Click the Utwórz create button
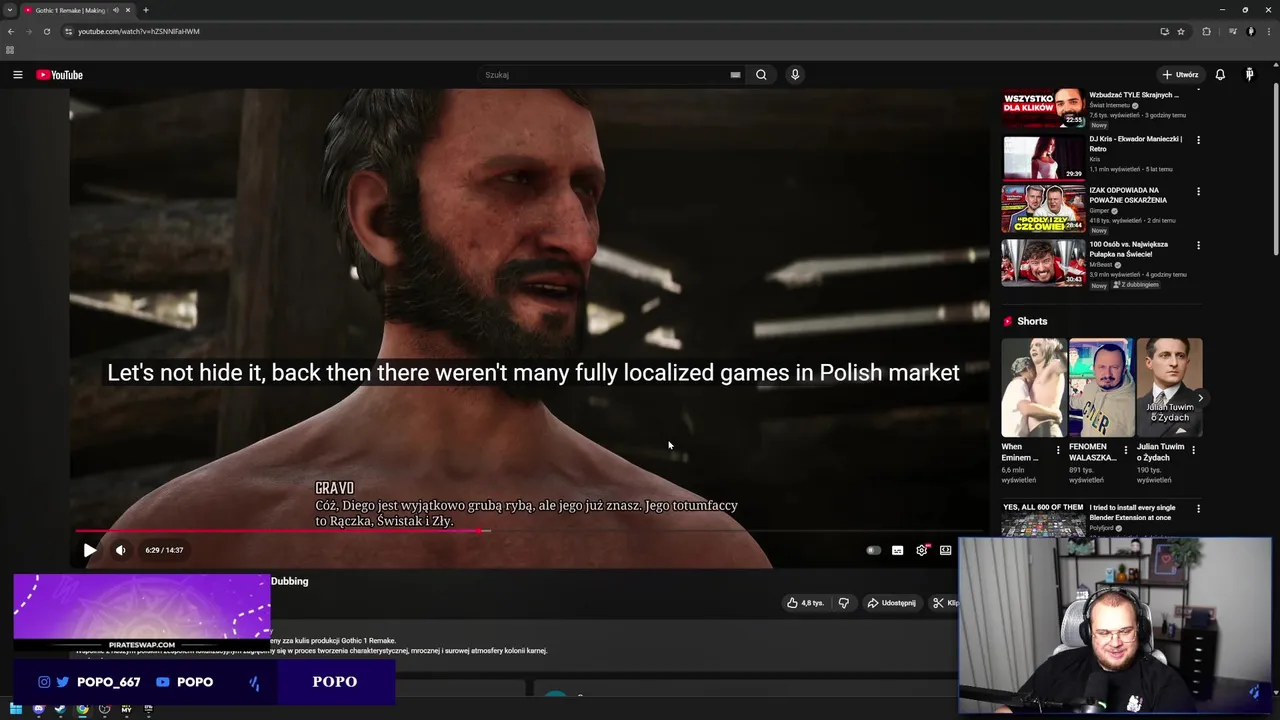Screen dimensions: 1280x720 coord(1180,75)
